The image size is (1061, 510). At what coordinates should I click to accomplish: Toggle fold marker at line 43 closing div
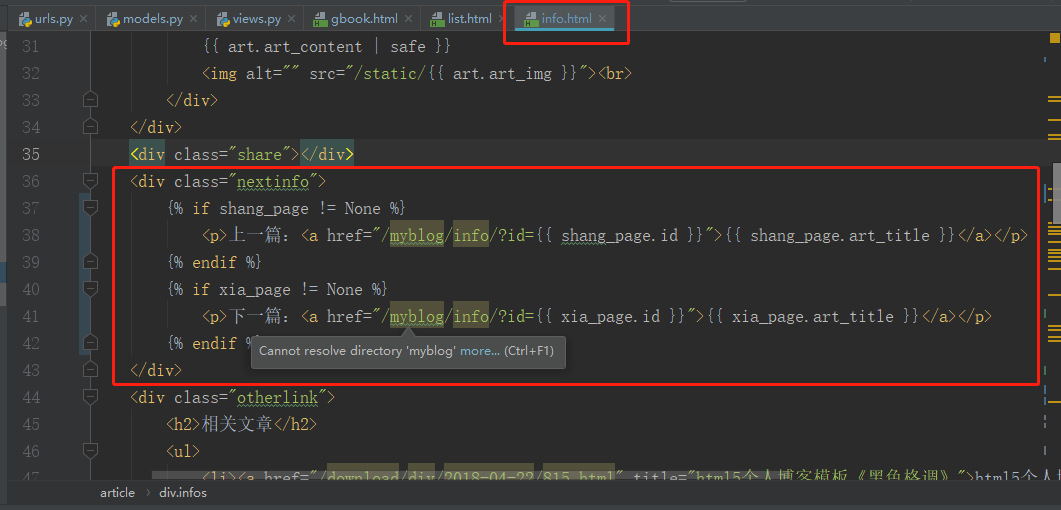90,370
